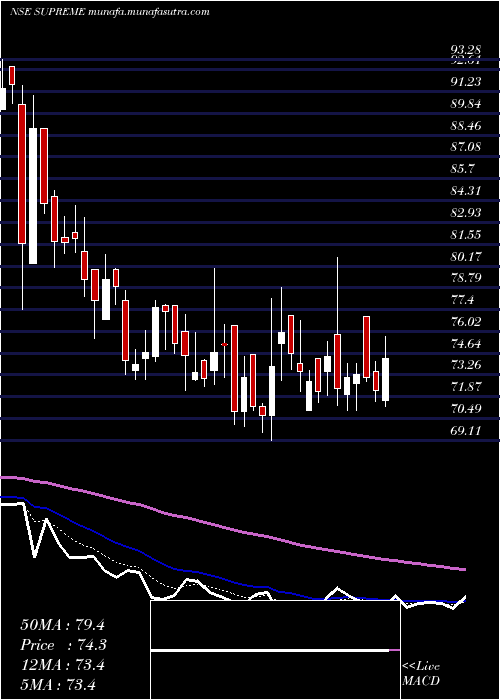The width and height of the screenshot is (500, 700).
Task: Open the <<Live MACD label
Action: tap(421, 673)
